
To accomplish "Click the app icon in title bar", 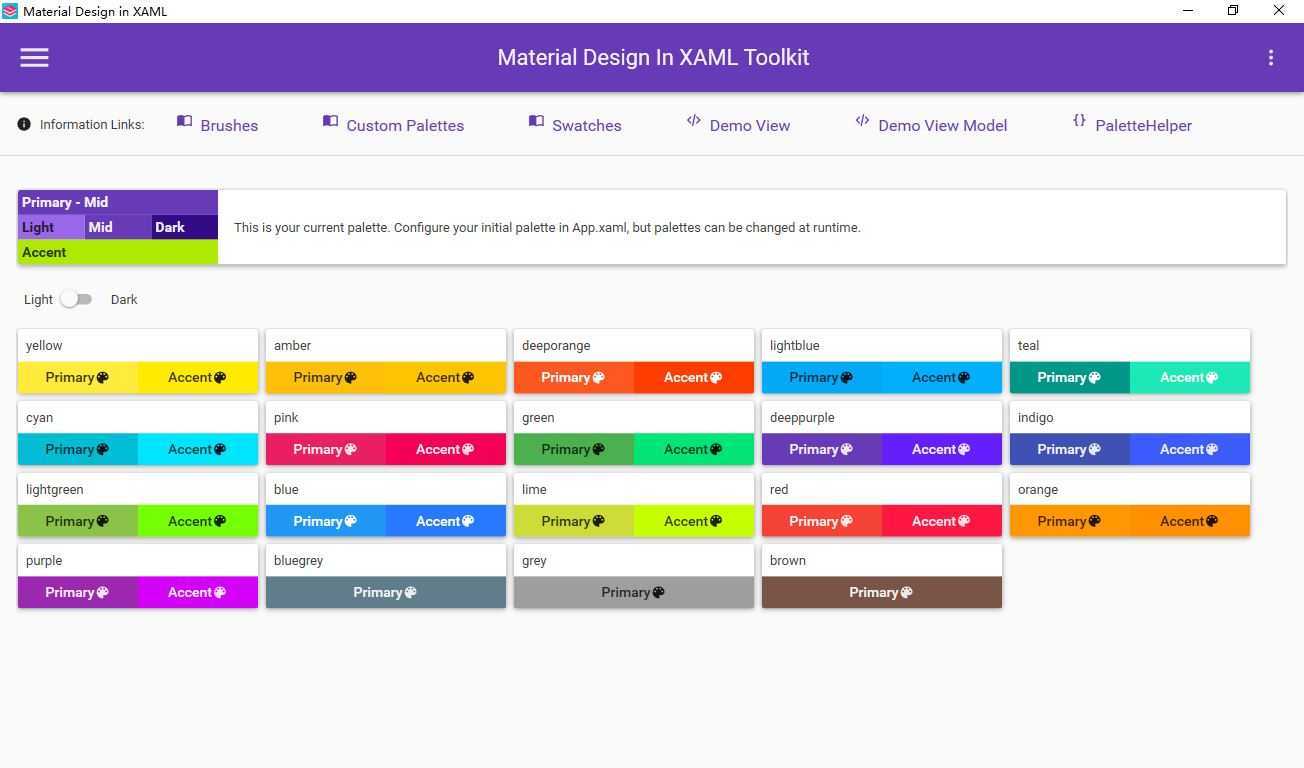I will 10,11.
